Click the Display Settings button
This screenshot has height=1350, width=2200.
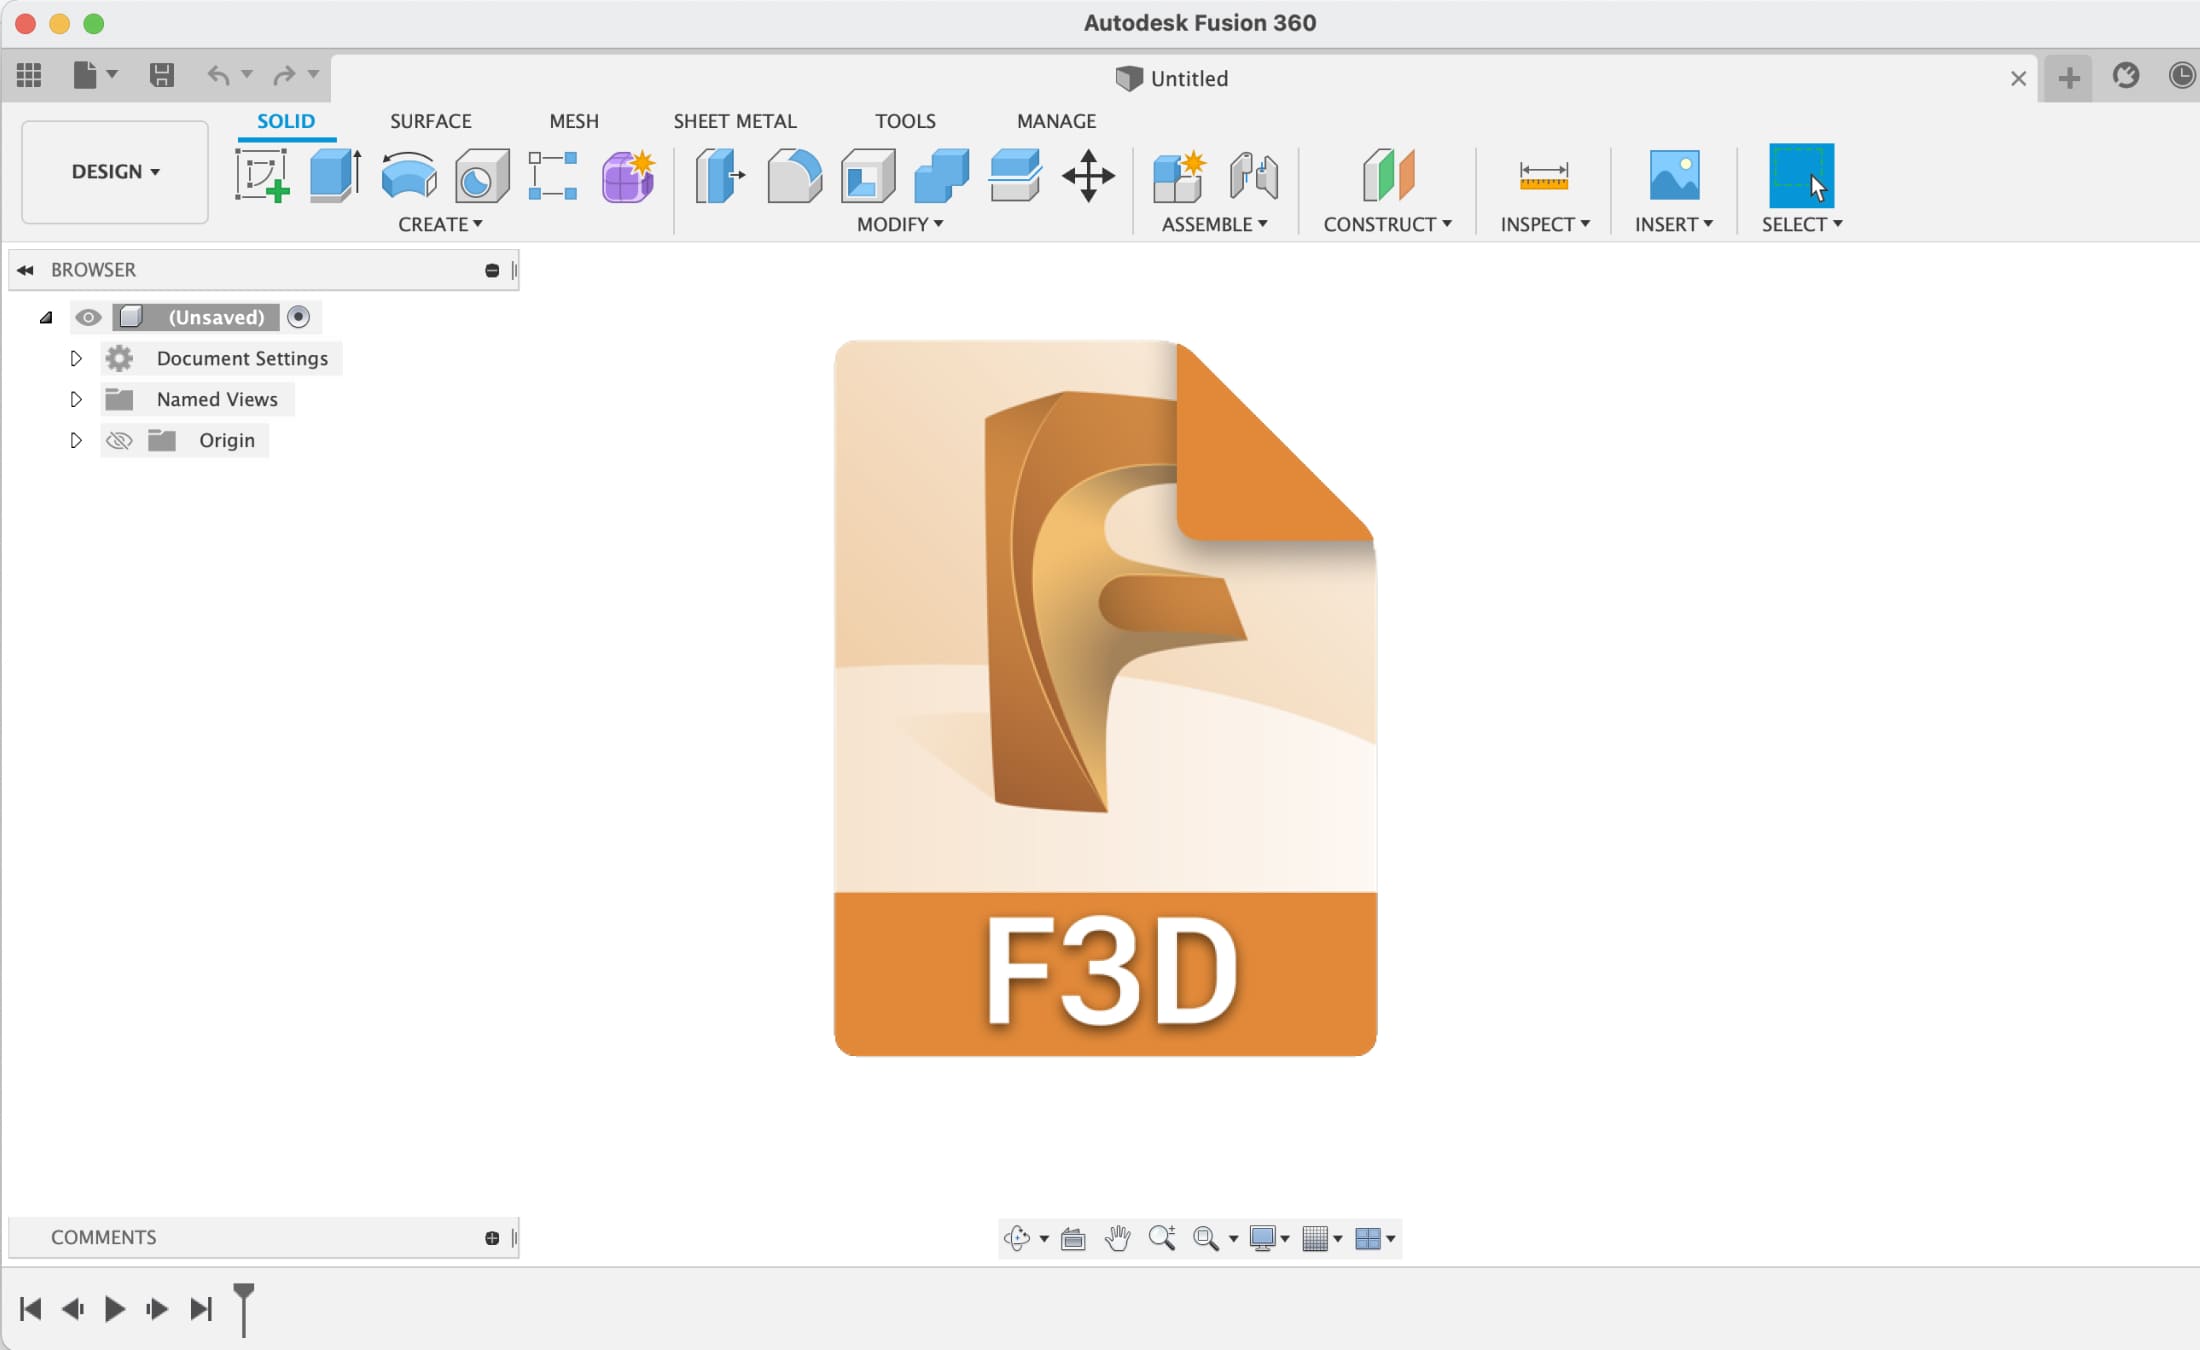click(x=1267, y=1238)
